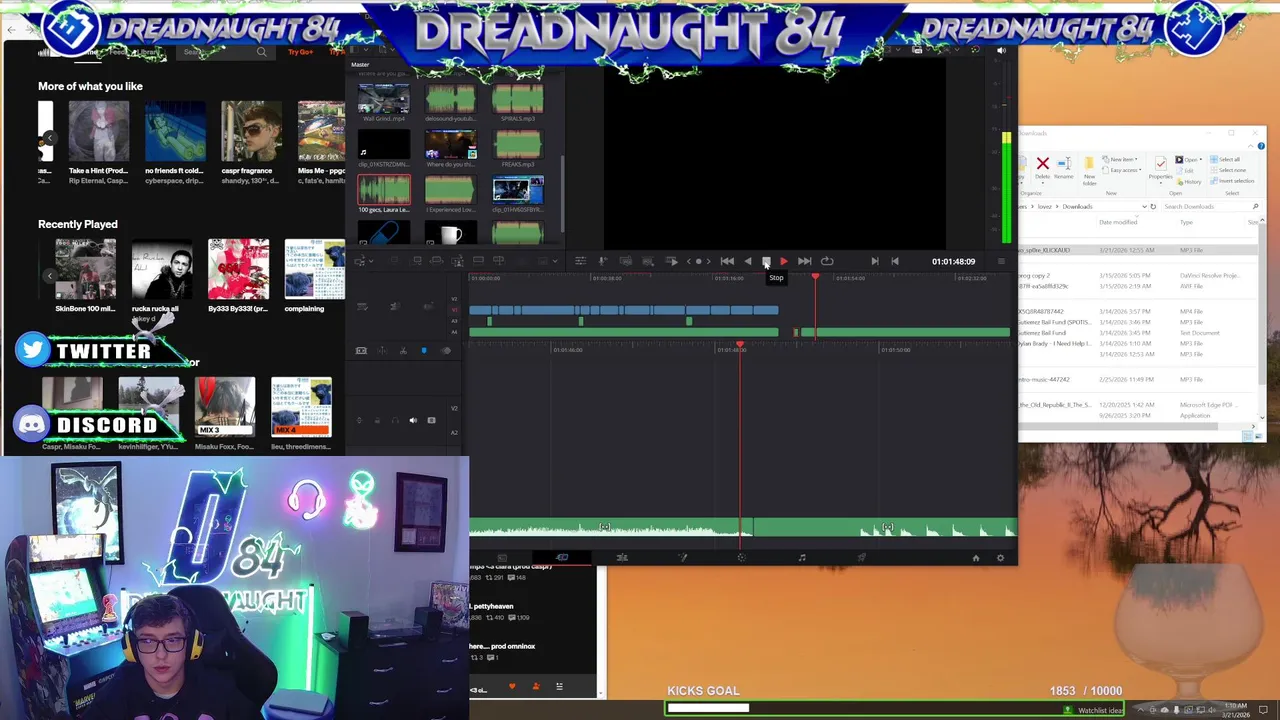Click the voiceover microphone icon
This screenshot has height=720, width=1280.
pyautogui.click(x=603, y=261)
